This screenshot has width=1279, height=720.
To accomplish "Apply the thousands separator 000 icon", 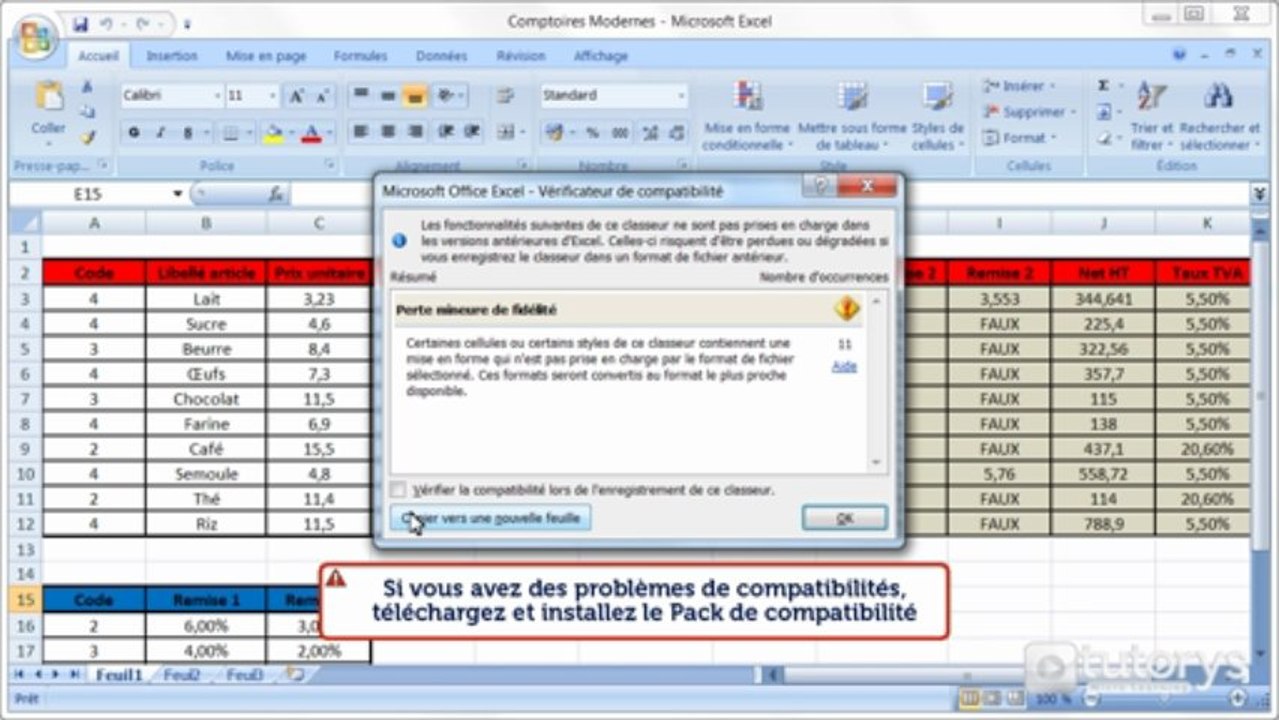I will pos(620,132).
